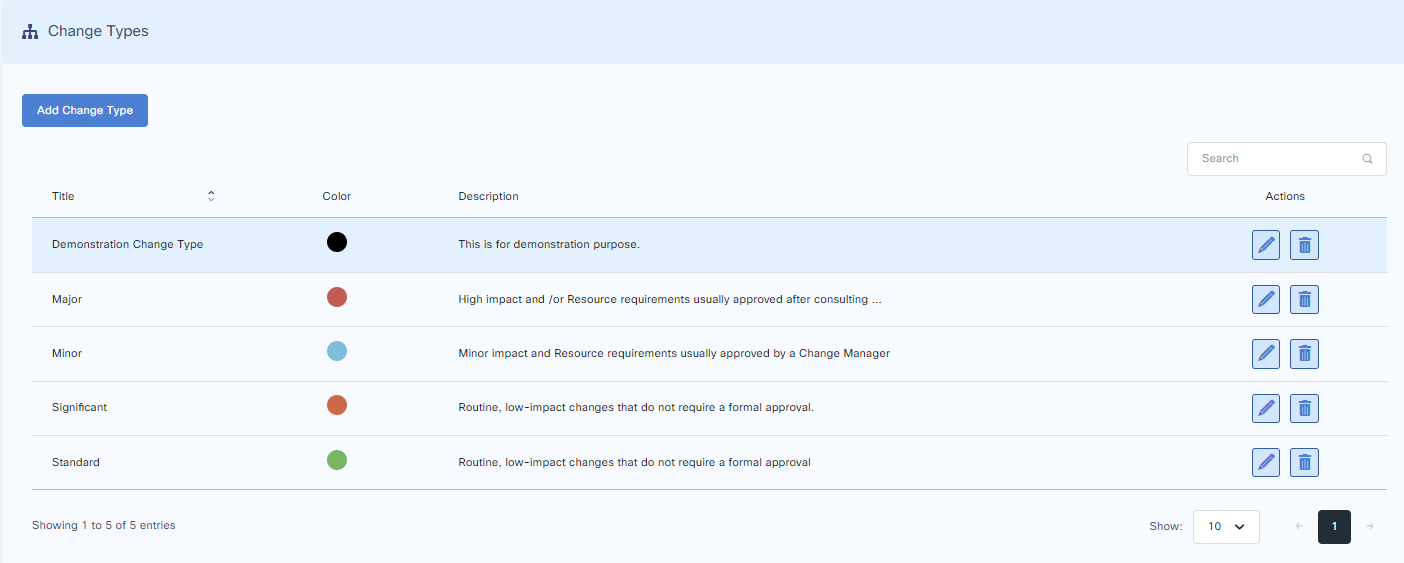Focus the Search input field
The width and height of the screenshot is (1404, 563).
(x=1275, y=159)
